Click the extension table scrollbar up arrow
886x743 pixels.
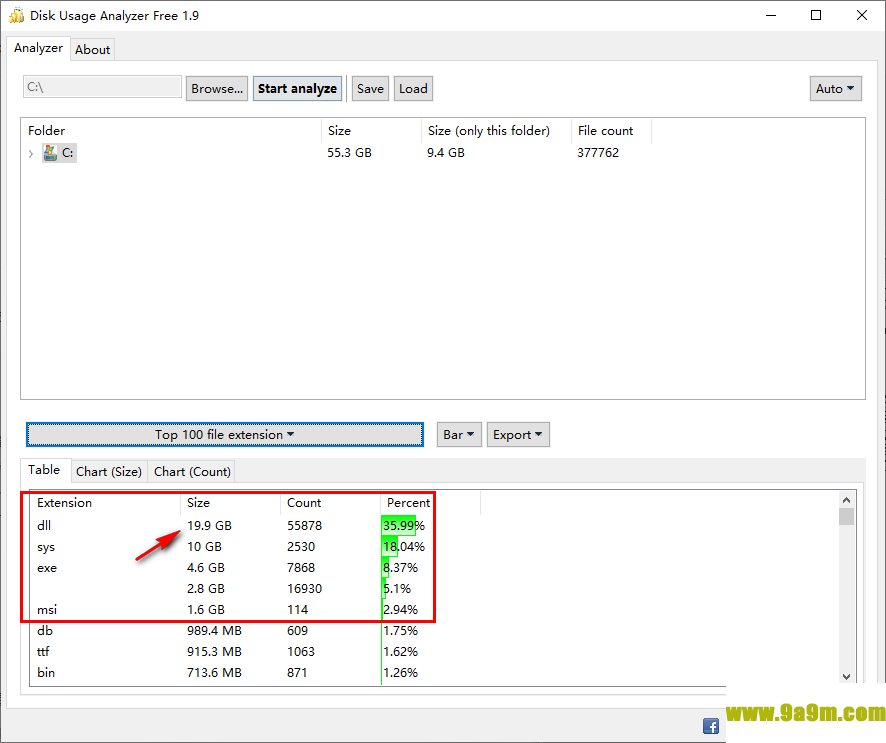coord(846,500)
